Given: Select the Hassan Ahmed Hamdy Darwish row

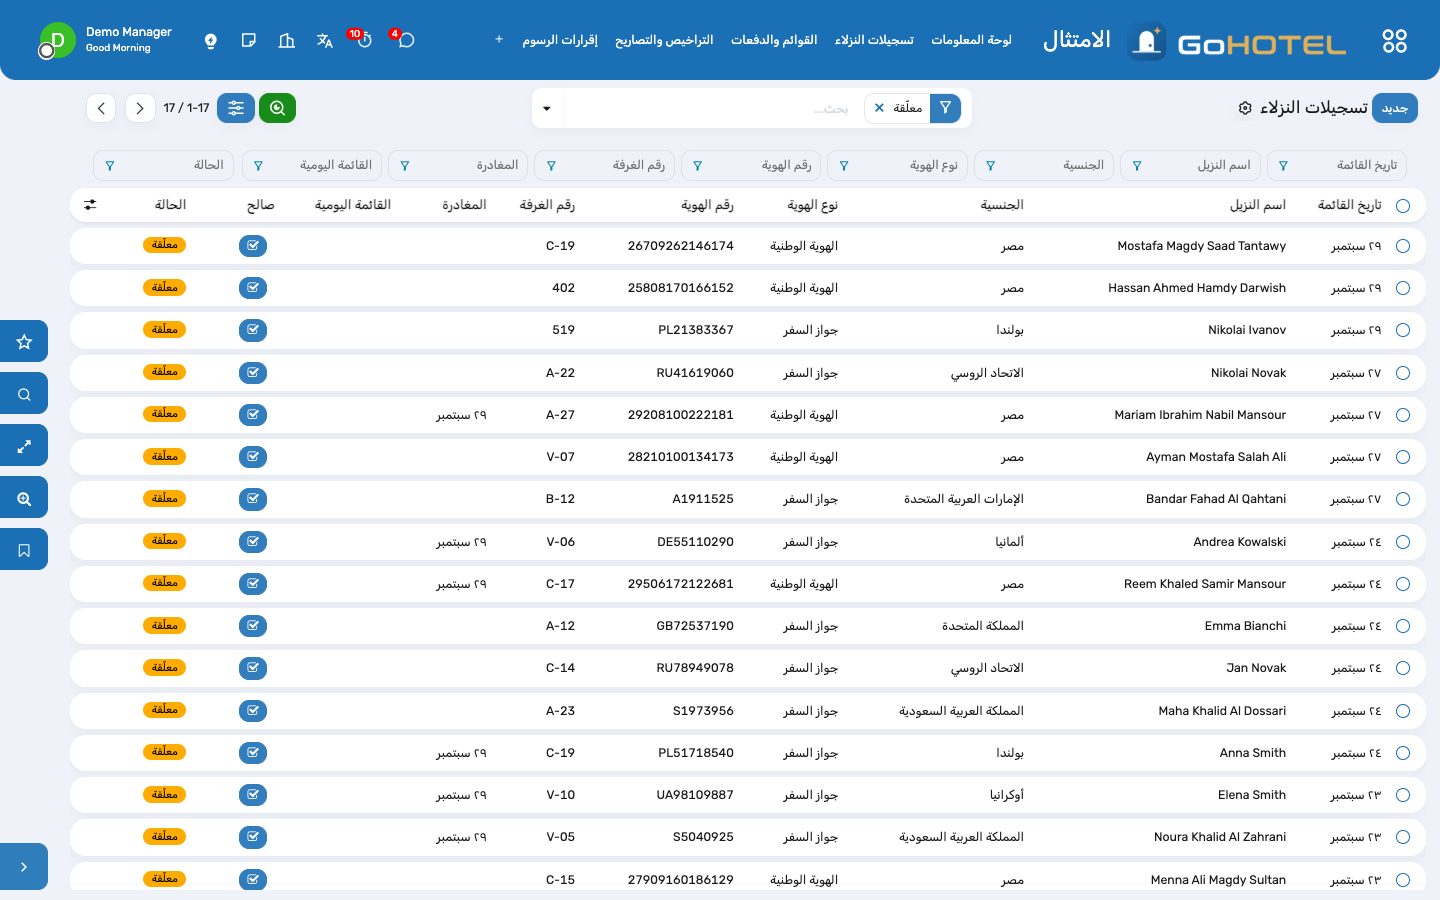Looking at the screenshot, I should click(x=1403, y=288).
